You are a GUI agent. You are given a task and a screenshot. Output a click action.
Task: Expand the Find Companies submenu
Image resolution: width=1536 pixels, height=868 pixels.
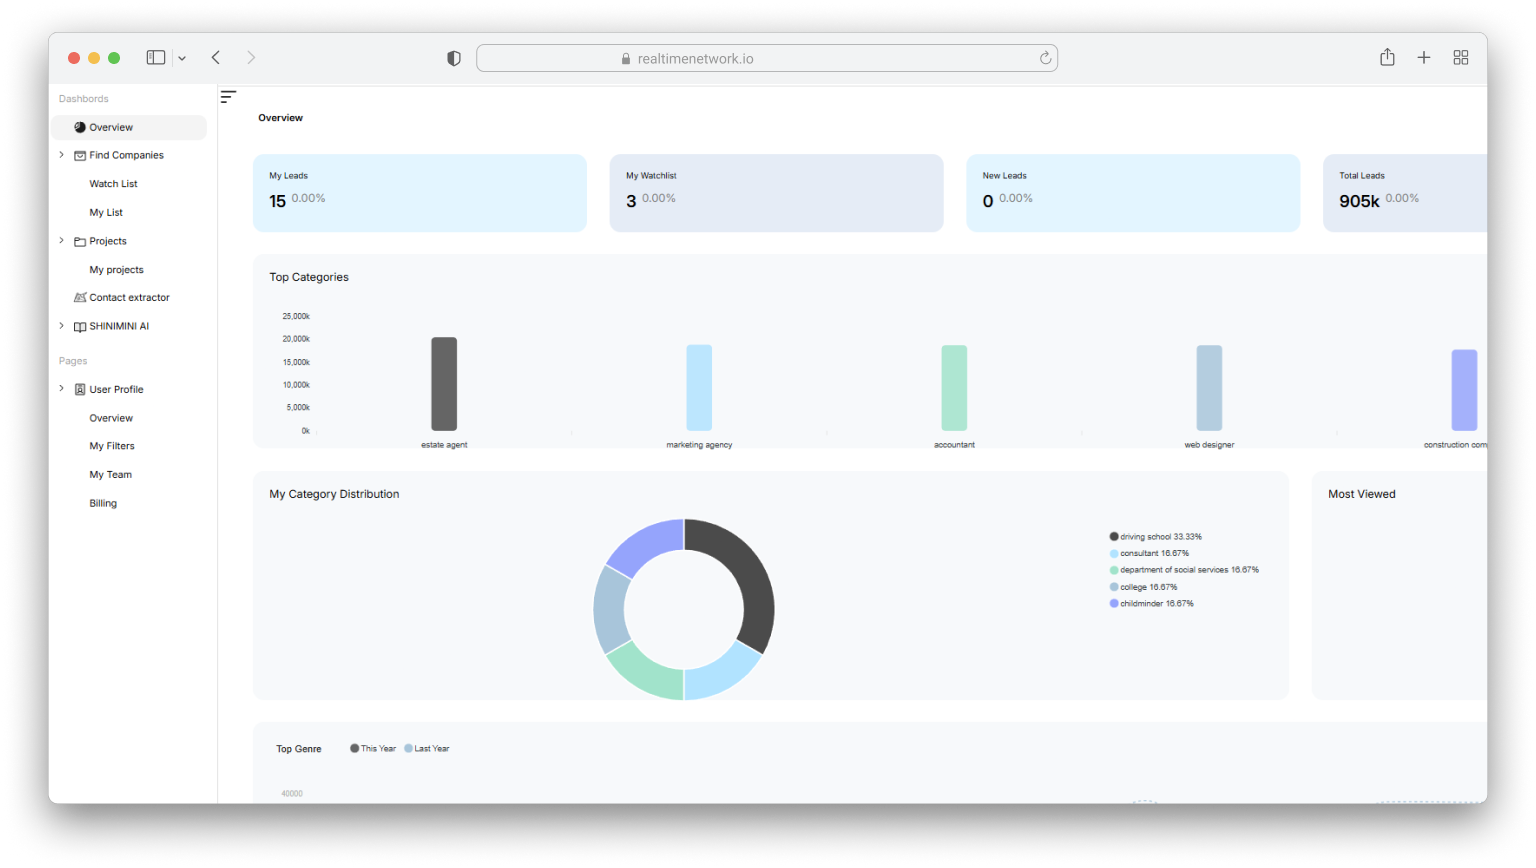point(61,155)
